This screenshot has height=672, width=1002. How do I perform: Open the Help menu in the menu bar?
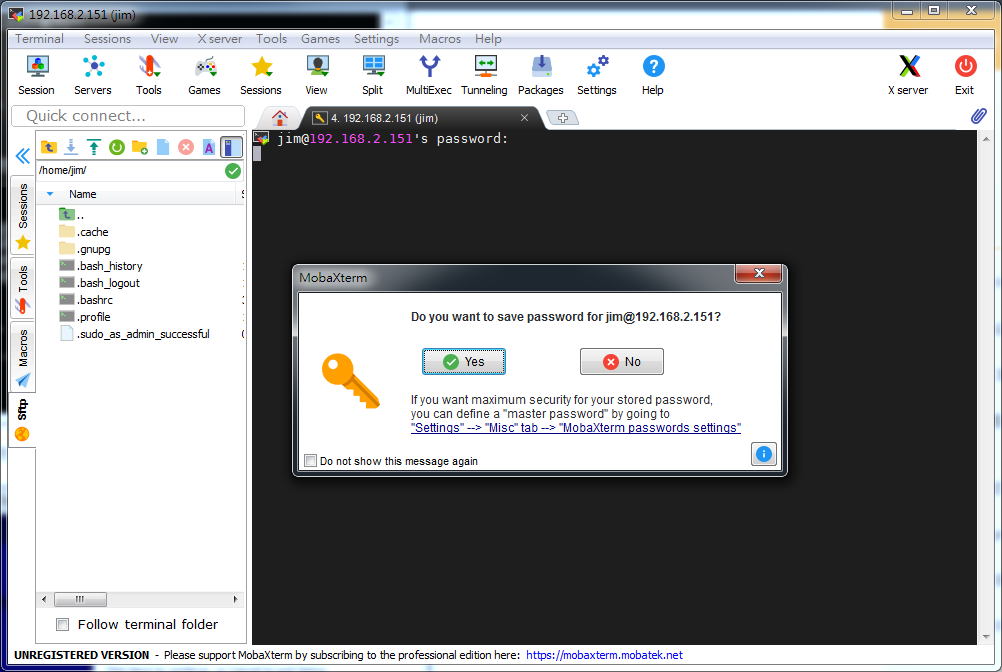coord(488,39)
